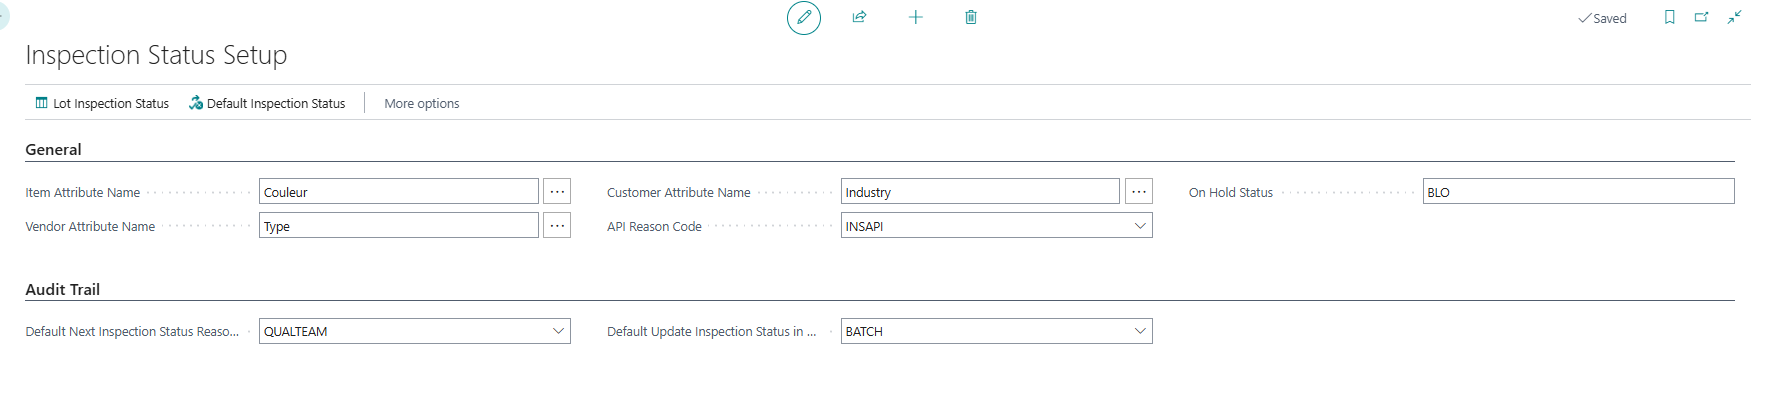The width and height of the screenshot is (1791, 401).
Task: Click the trash can delete icon
Action: pyautogui.click(x=970, y=18)
